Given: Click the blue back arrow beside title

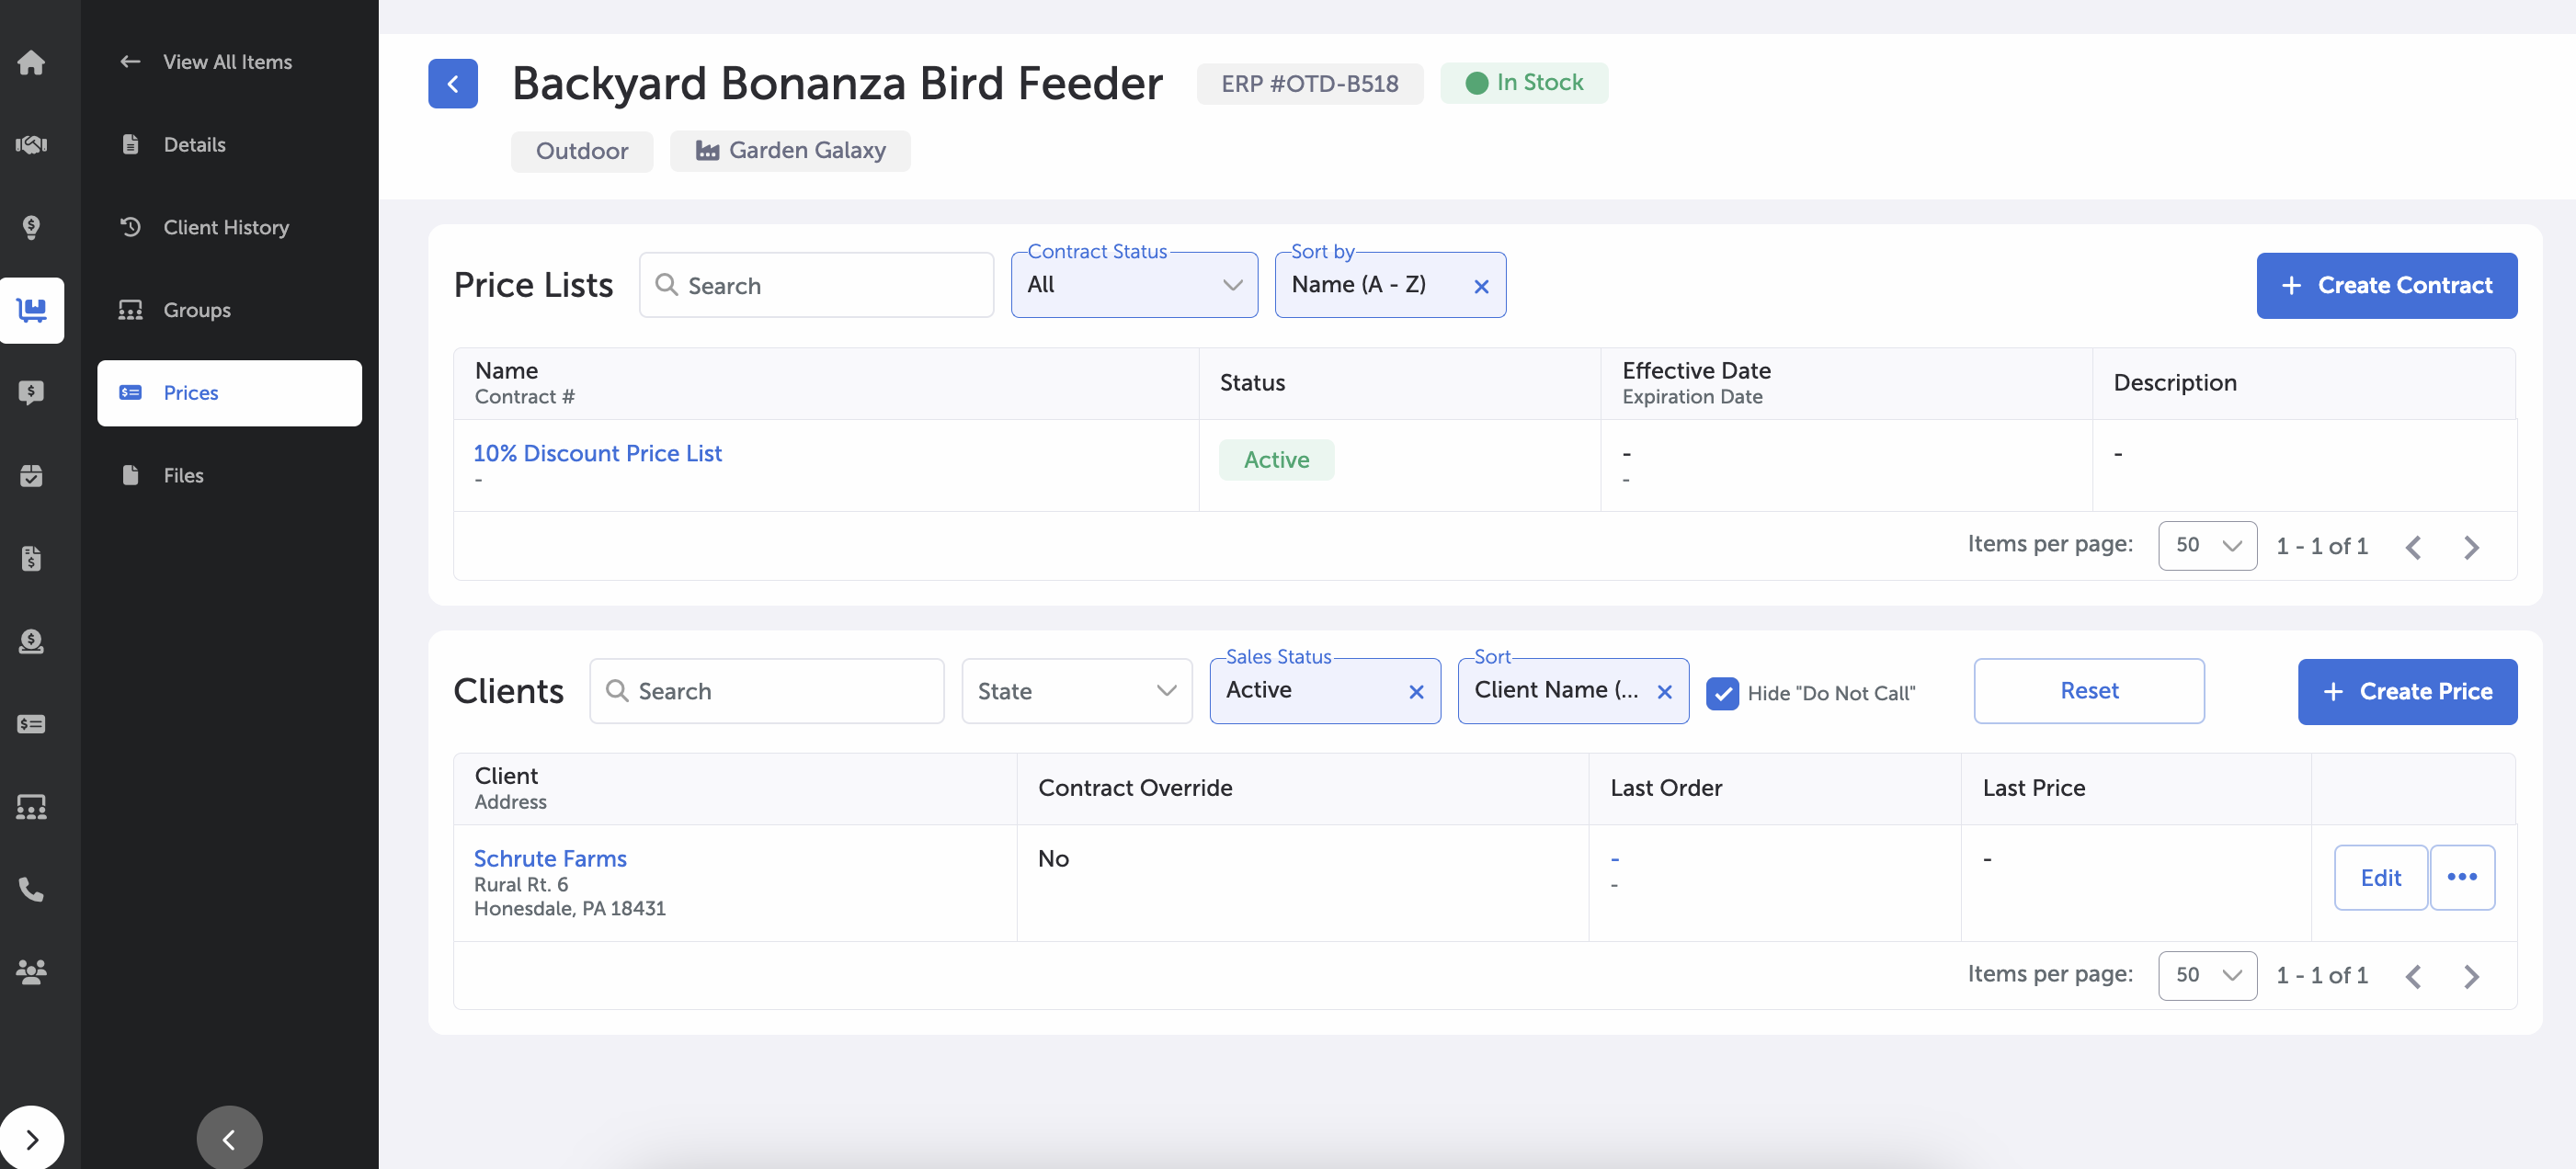Looking at the screenshot, I should tap(452, 84).
